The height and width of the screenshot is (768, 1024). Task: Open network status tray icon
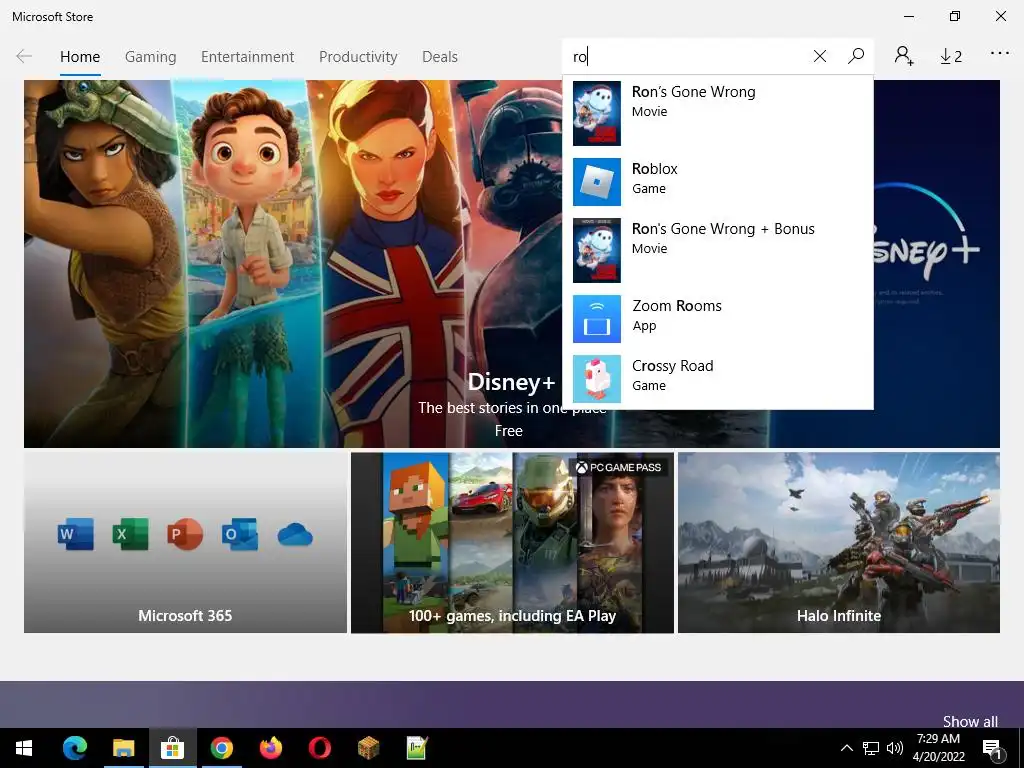[x=871, y=748]
